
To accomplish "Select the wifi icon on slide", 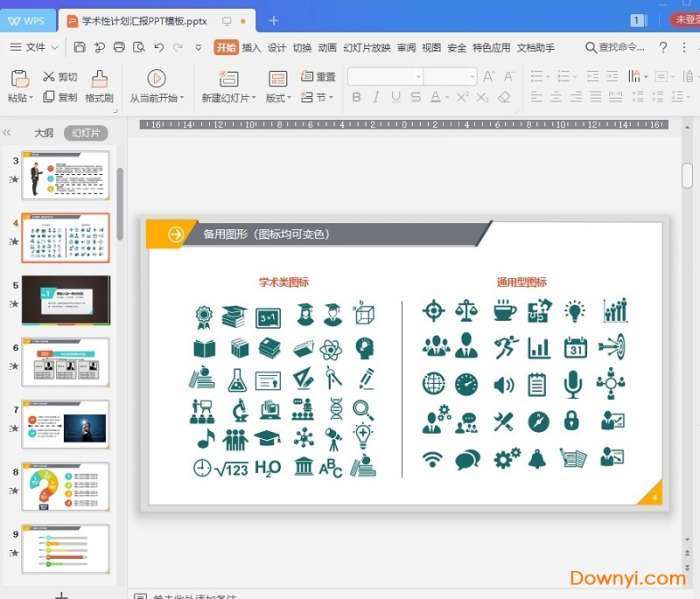I will click(x=432, y=459).
